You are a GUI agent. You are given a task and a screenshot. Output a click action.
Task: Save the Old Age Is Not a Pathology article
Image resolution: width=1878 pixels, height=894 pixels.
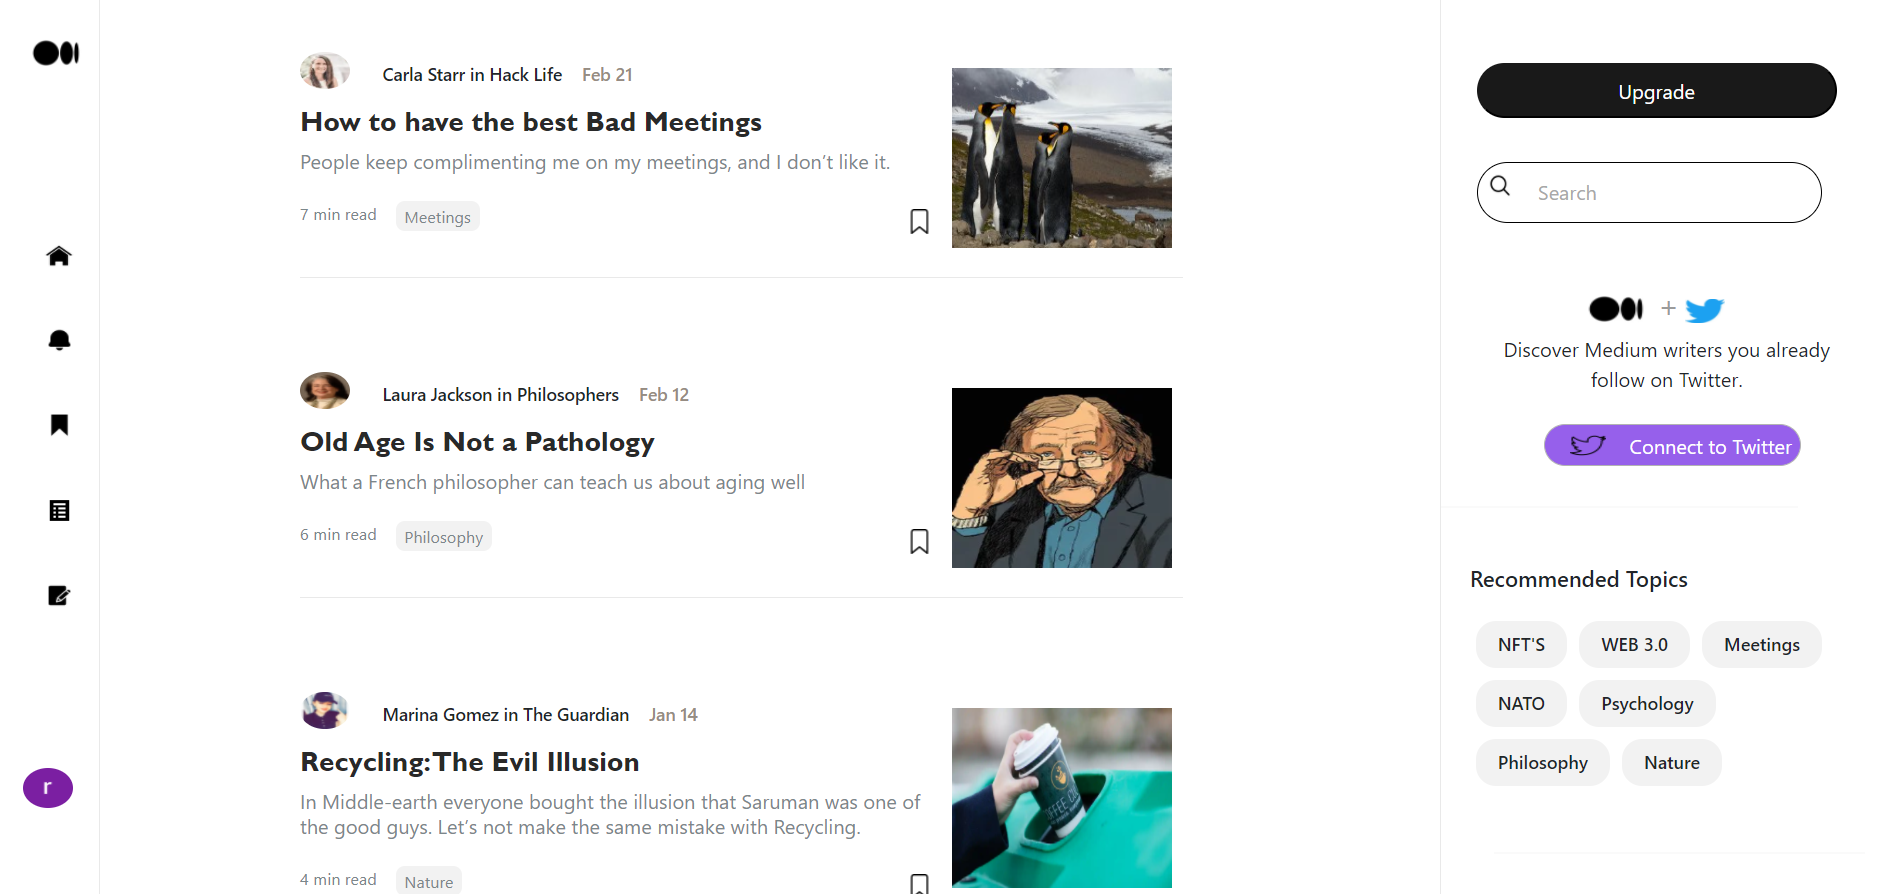pyautogui.click(x=919, y=541)
